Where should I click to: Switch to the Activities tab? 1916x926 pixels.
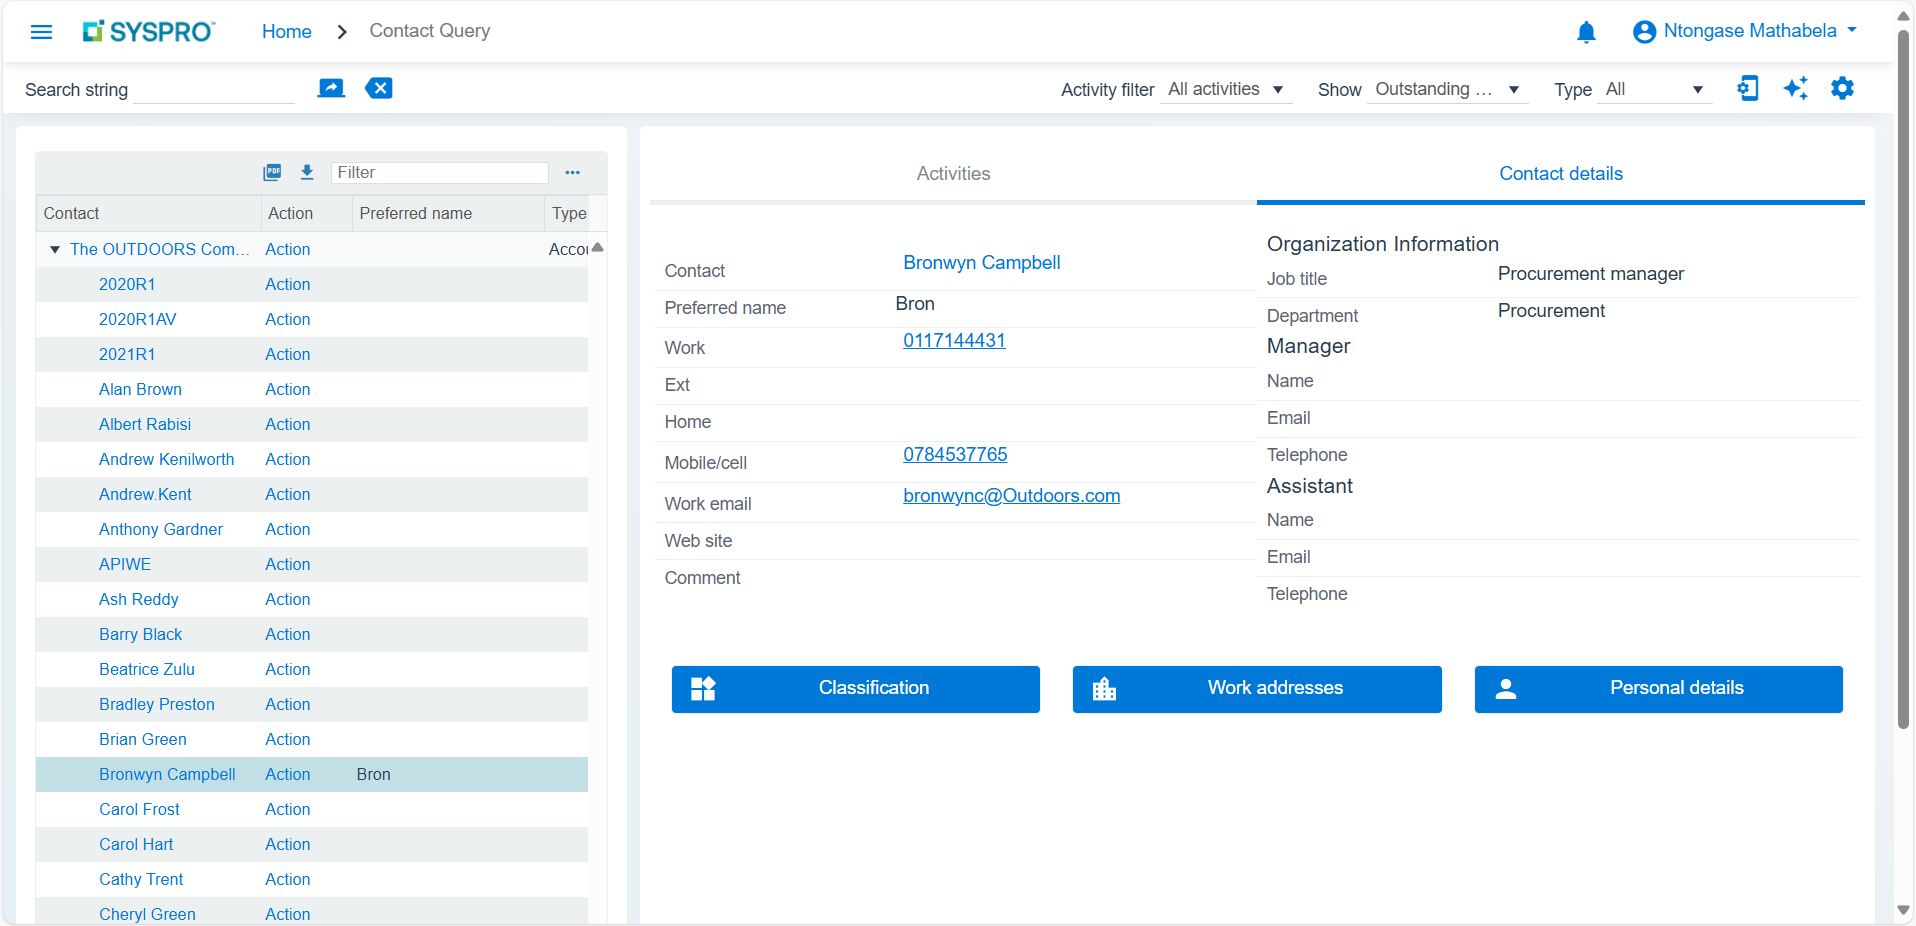(953, 174)
